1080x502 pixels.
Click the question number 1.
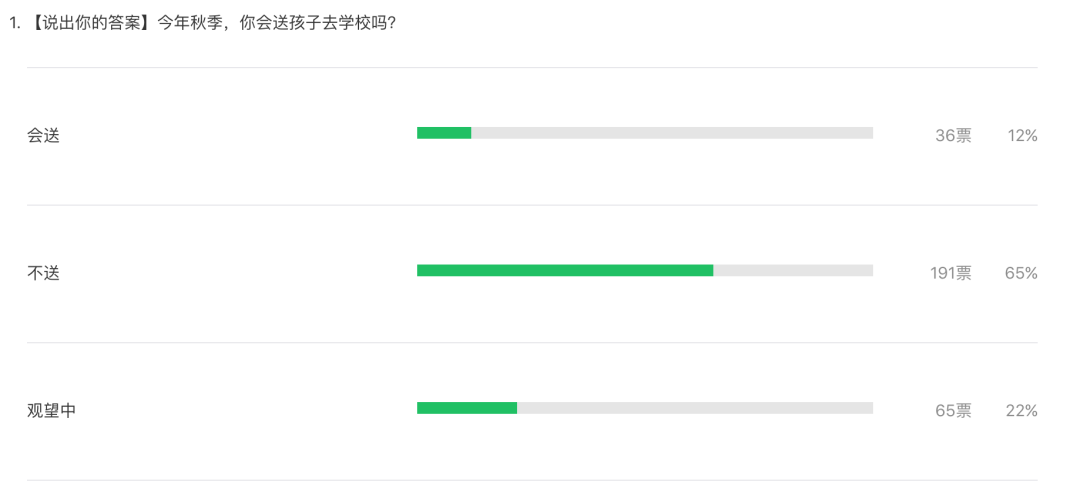[x=13, y=23]
